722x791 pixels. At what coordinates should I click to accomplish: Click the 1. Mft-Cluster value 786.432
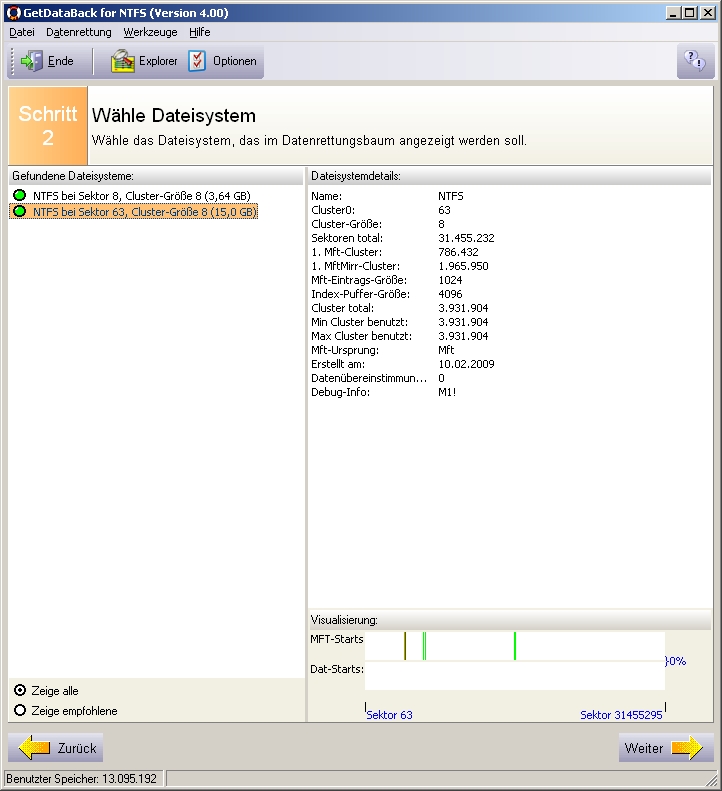(458, 252)
